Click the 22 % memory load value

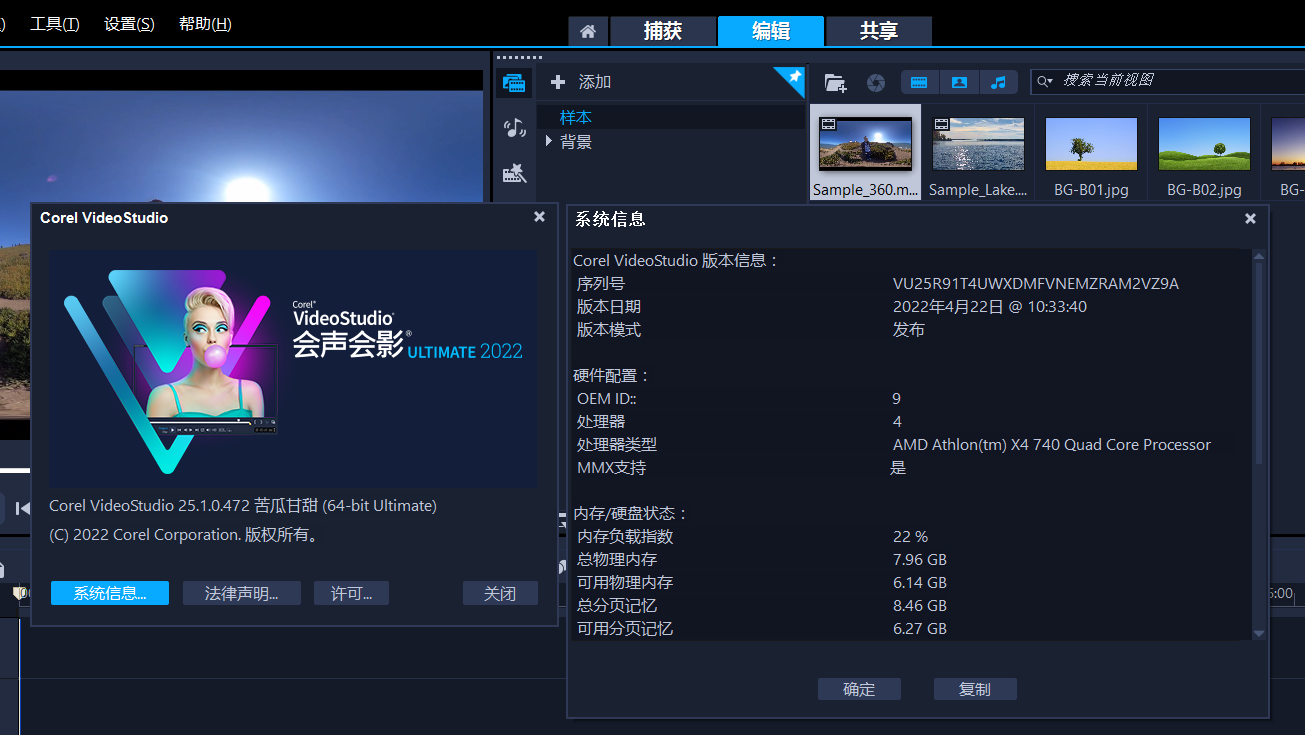[x=911, y=537]
